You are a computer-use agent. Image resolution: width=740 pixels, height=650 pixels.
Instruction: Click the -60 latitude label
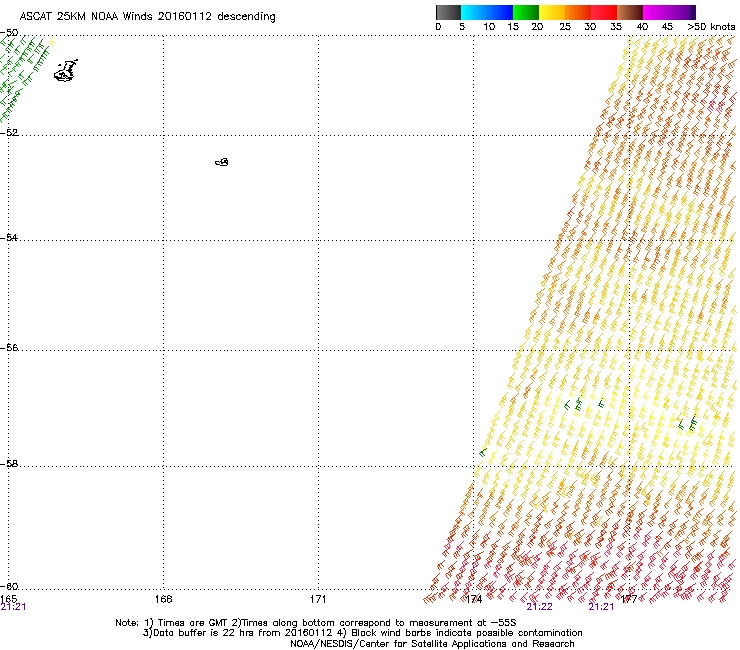9,586
